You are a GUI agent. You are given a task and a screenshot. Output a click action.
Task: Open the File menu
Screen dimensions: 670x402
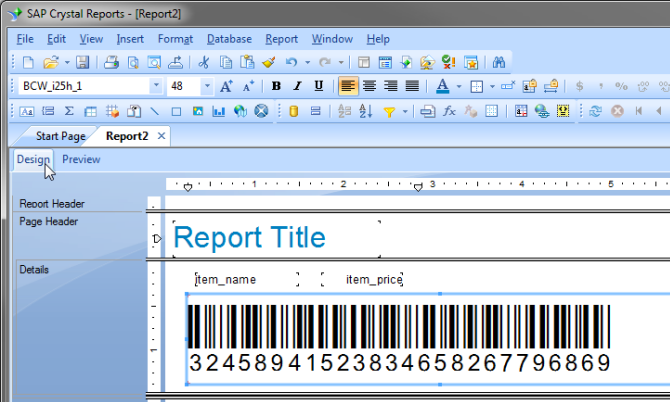click(x=25, y=39)
